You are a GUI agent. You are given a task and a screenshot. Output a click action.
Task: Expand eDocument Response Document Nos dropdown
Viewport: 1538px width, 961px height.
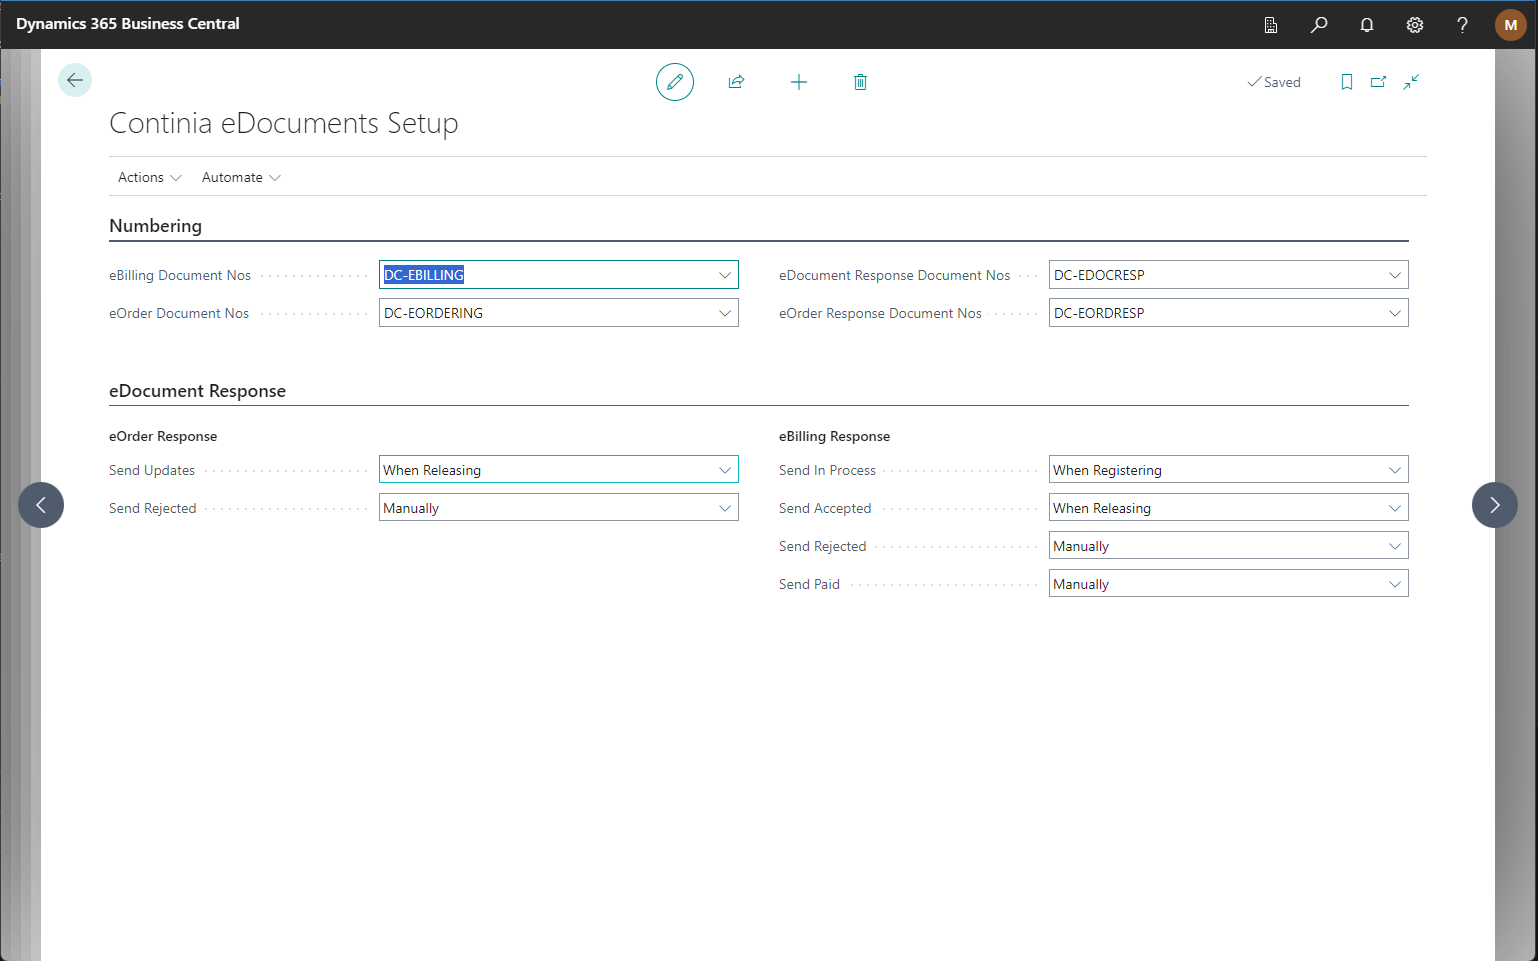(1395, 275)
